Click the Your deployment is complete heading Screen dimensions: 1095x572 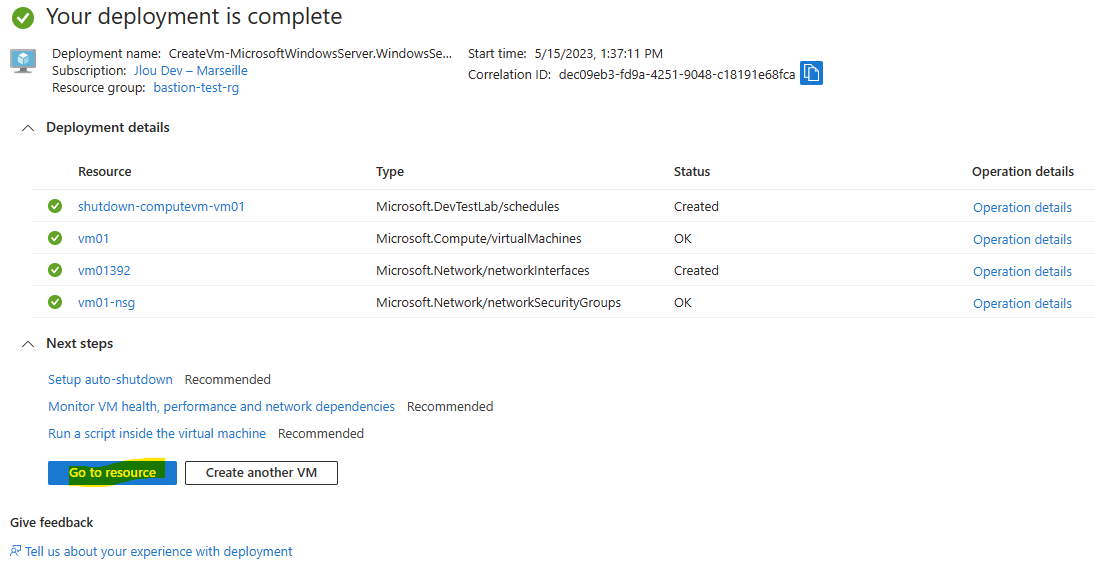point(194,17)
